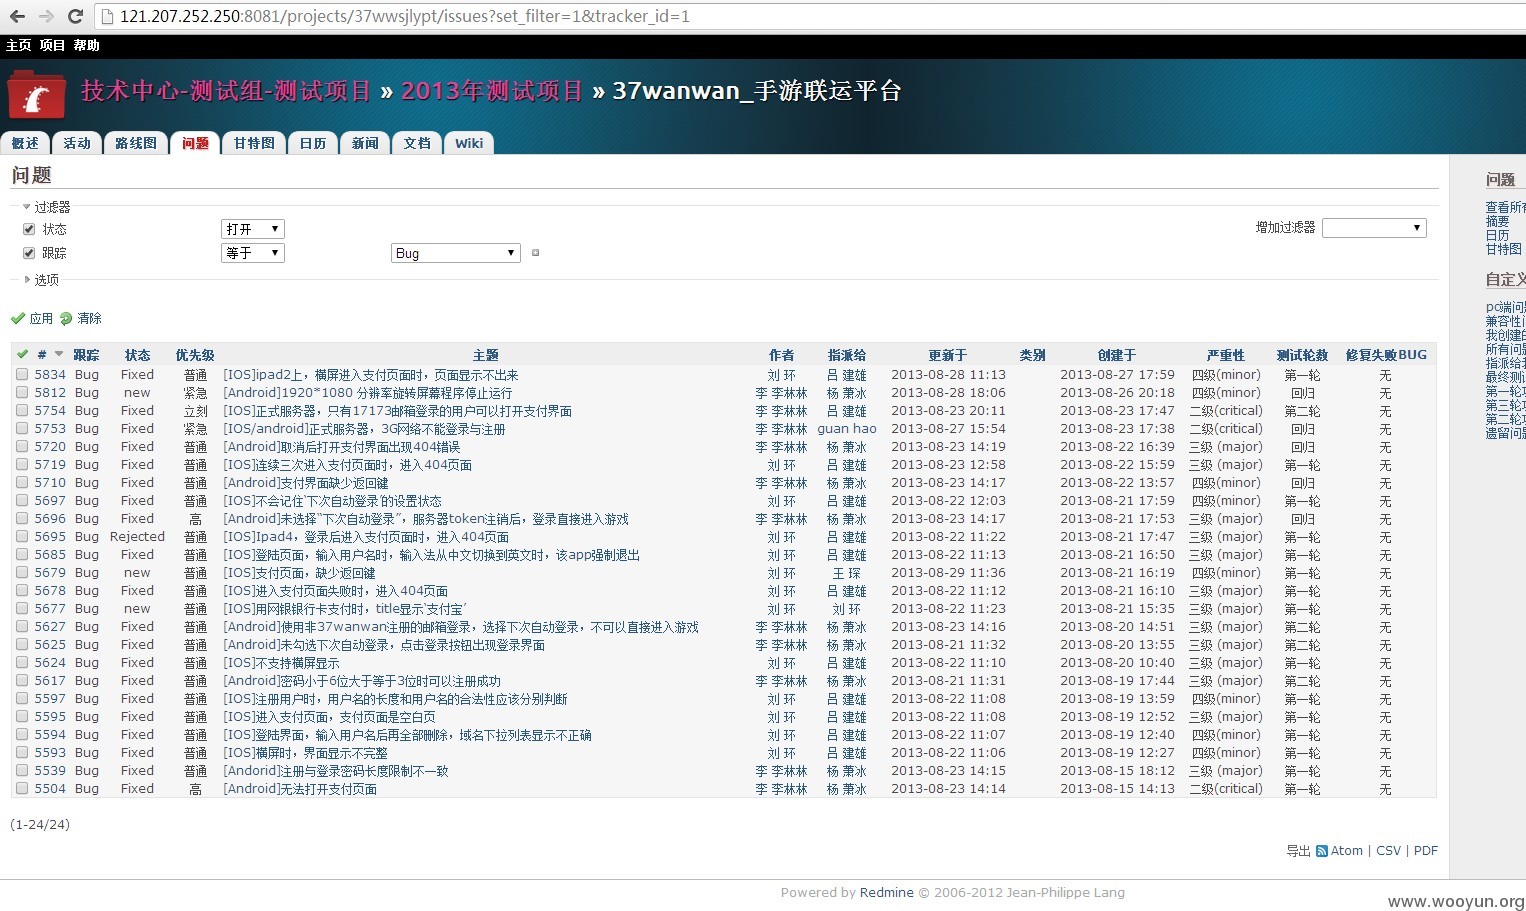Viewport: 1526px width, 911px height.
Task: Select the 问题 tab
Action: (x=195, y=143)
